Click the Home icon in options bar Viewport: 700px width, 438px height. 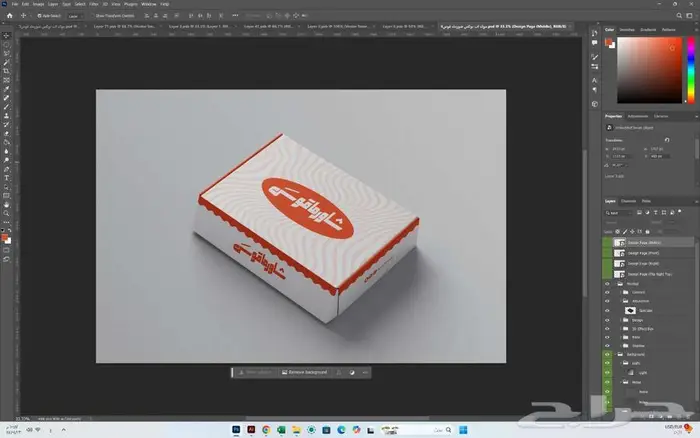pyautogui.click(x=10, y=16)
